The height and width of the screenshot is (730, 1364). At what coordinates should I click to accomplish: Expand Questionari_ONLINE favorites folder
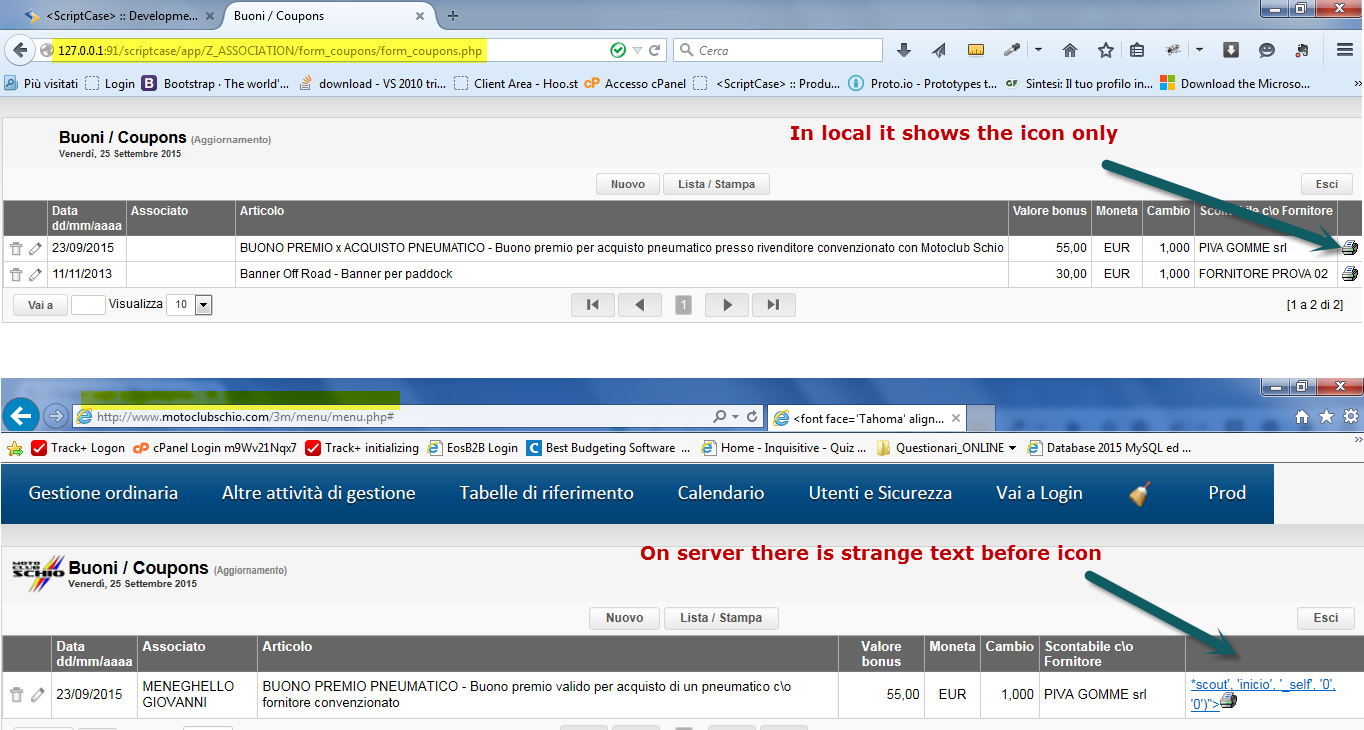tap(1012, 448)
